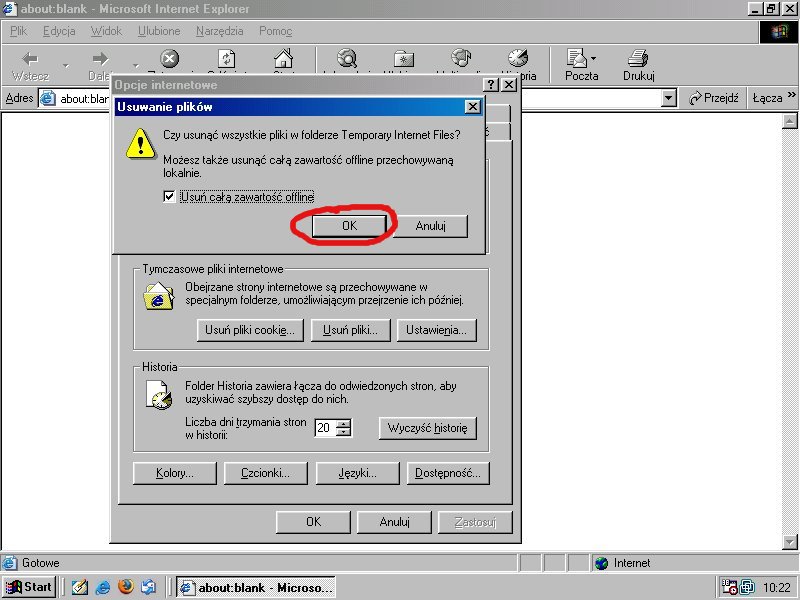Open temporary files 'Ustawienia...' button
The image size is (800, 600).
pos(436,330)
